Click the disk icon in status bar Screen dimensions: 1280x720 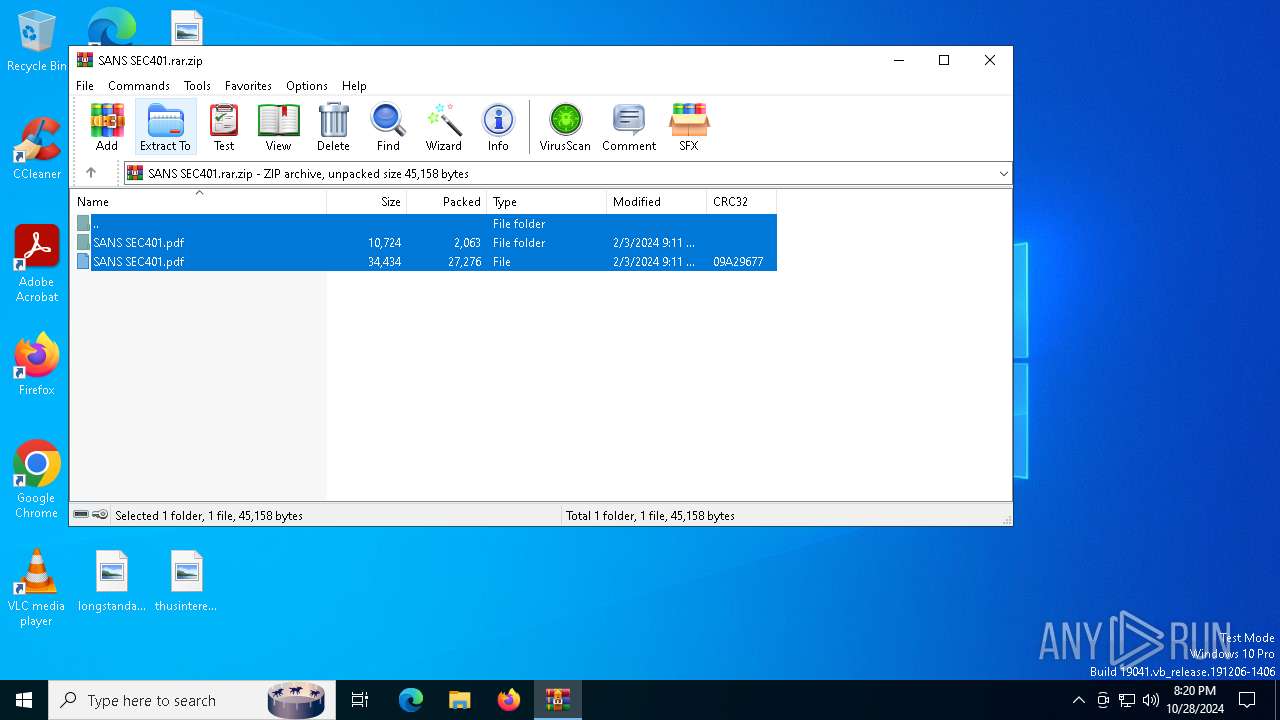pos(81,515)
